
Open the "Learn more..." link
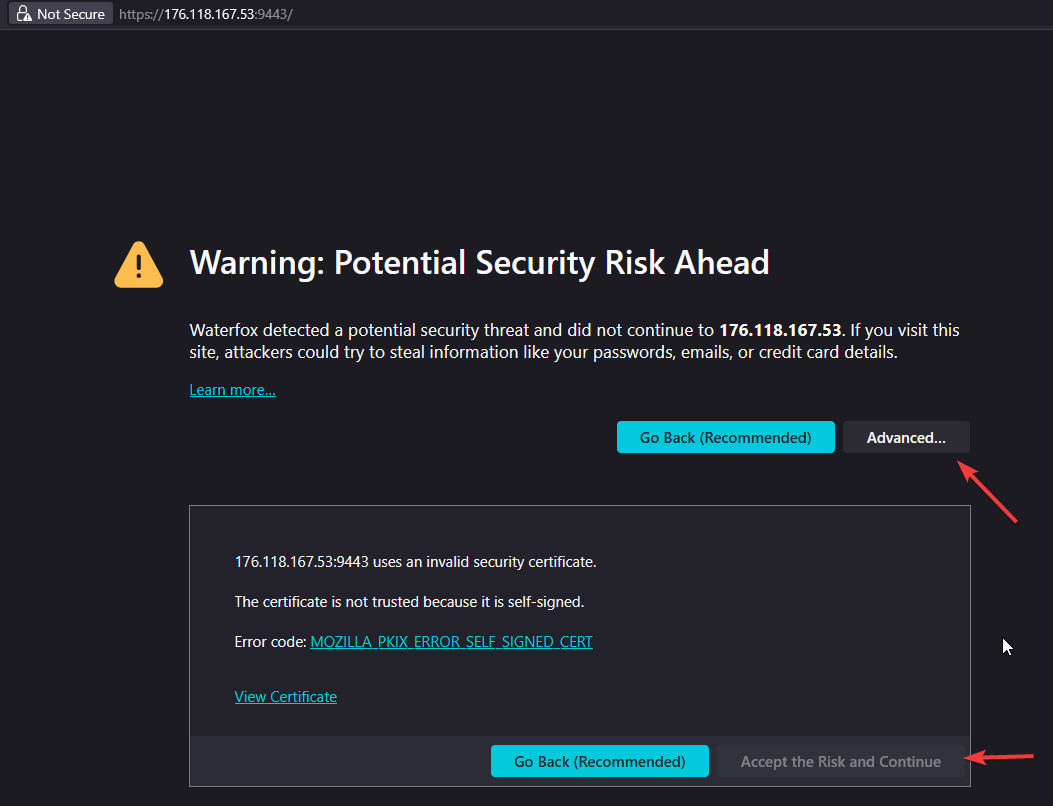pos(232,390)
